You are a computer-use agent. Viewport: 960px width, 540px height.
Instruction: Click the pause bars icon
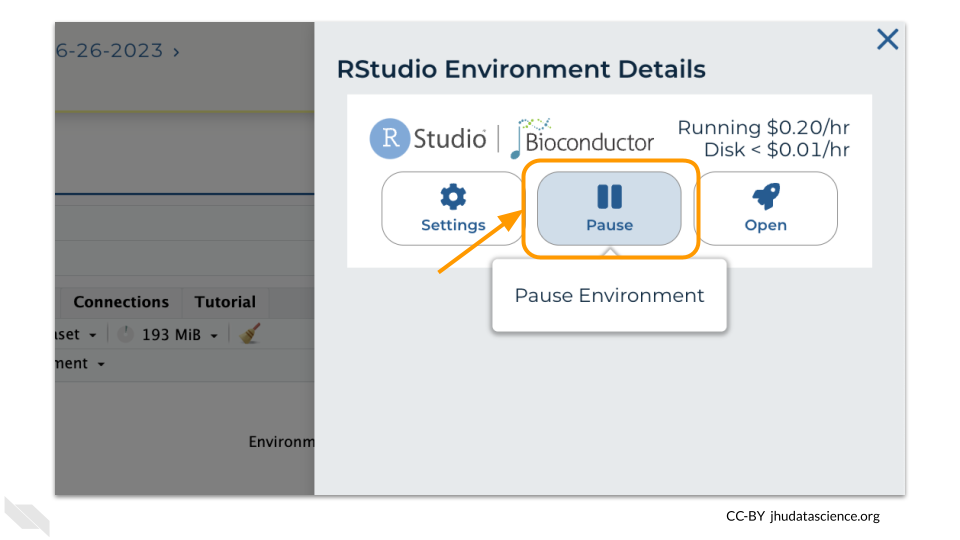[x=609, y=197]
